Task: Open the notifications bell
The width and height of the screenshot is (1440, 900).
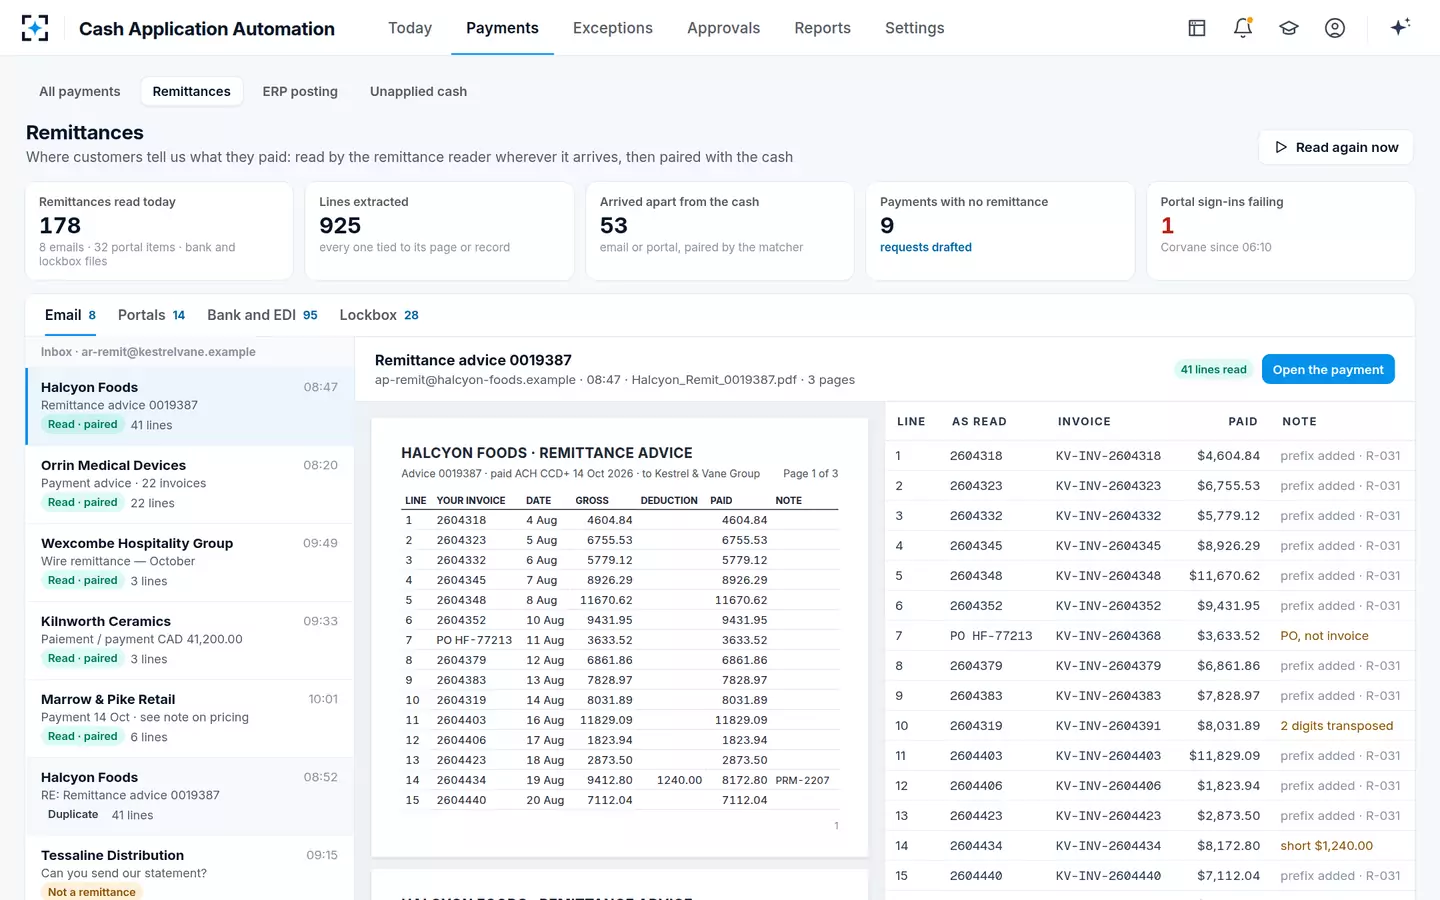Action: tap(1243, 28)
